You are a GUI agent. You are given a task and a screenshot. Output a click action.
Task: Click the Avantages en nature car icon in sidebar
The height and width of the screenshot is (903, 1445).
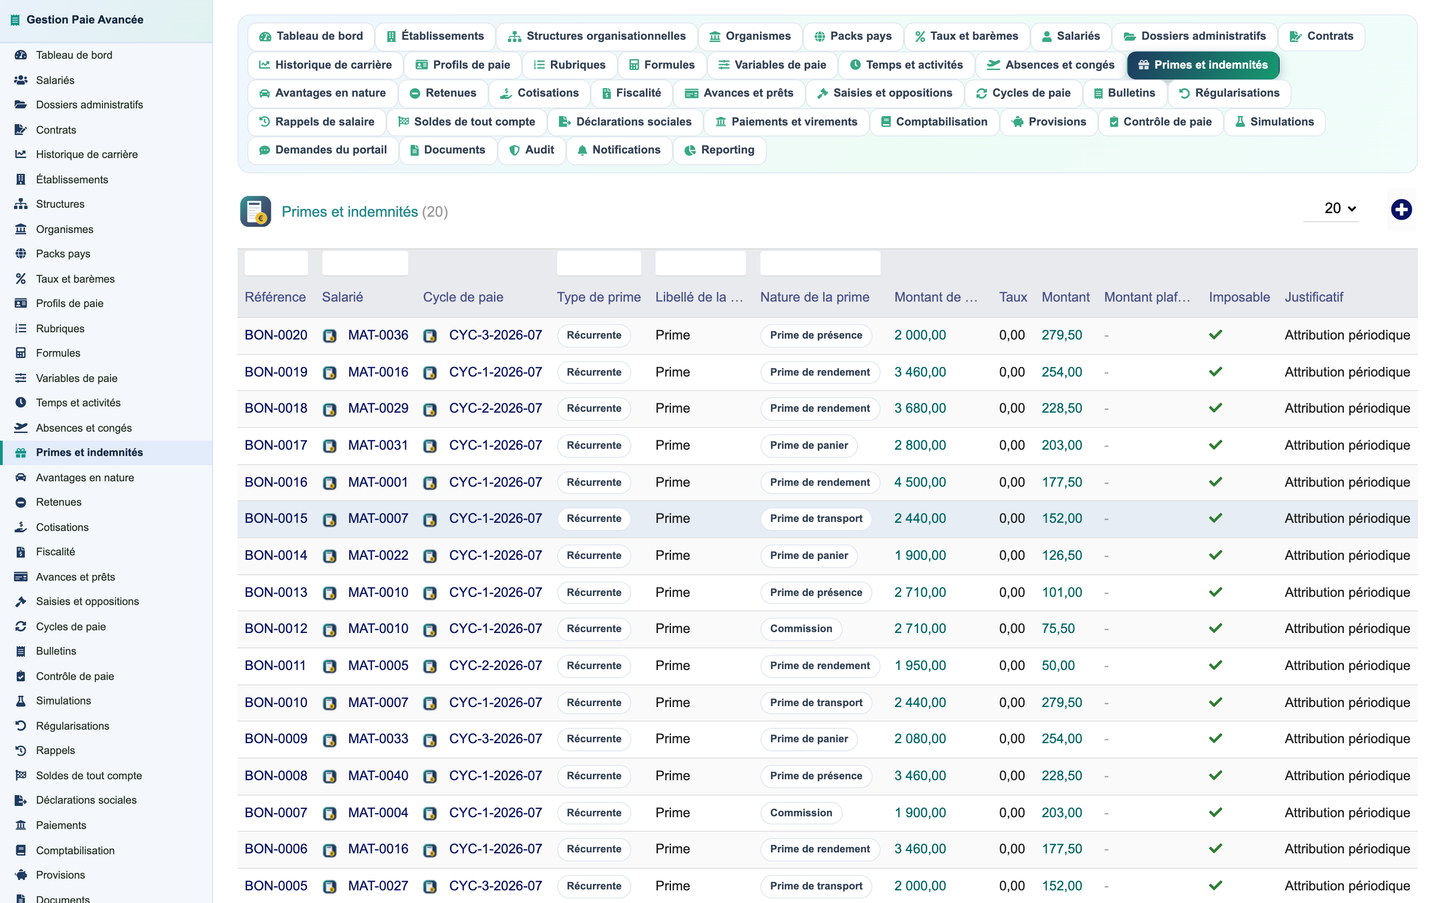(x=20, y=478)
